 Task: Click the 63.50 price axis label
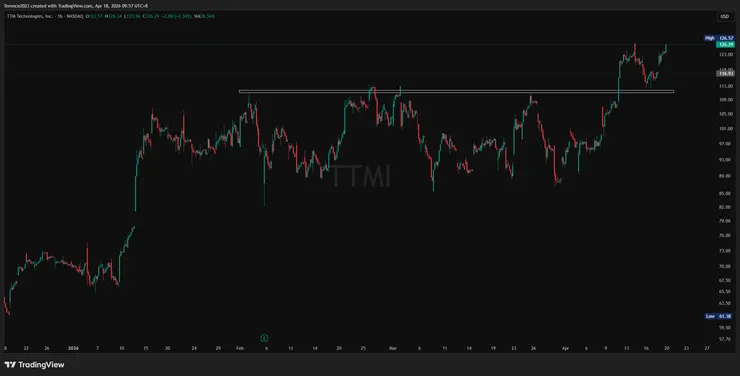[x=726, y=303]
